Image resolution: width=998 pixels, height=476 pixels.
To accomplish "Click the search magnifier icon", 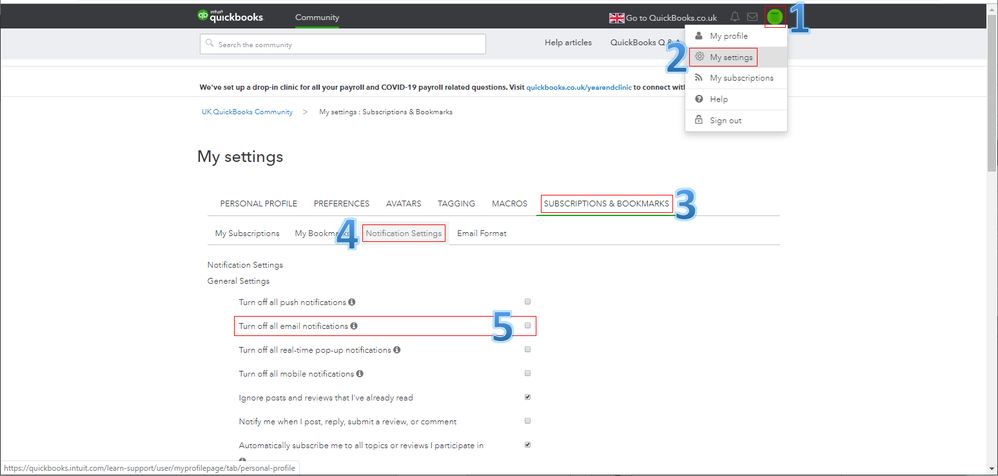I will (x=209, y=45).
